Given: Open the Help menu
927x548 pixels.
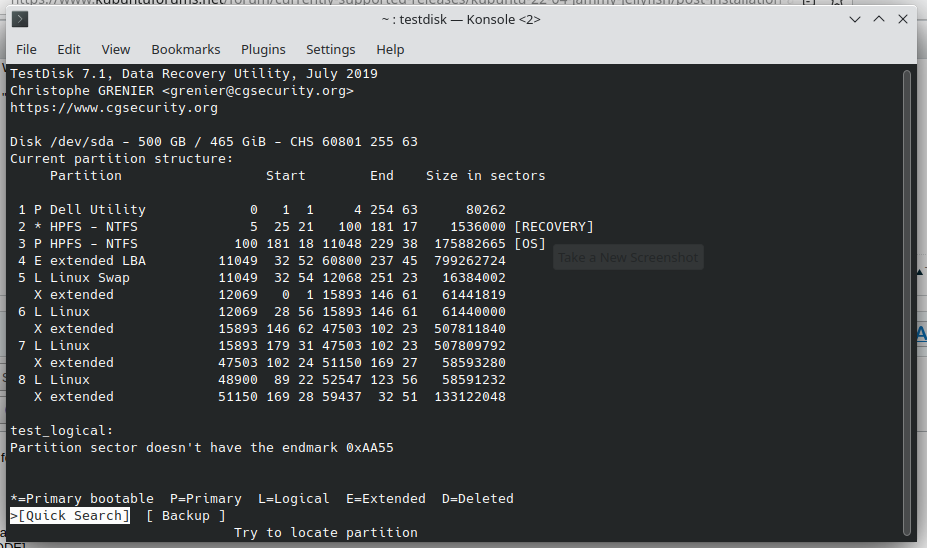Looking at the screenshot, I should coord(390,49).
